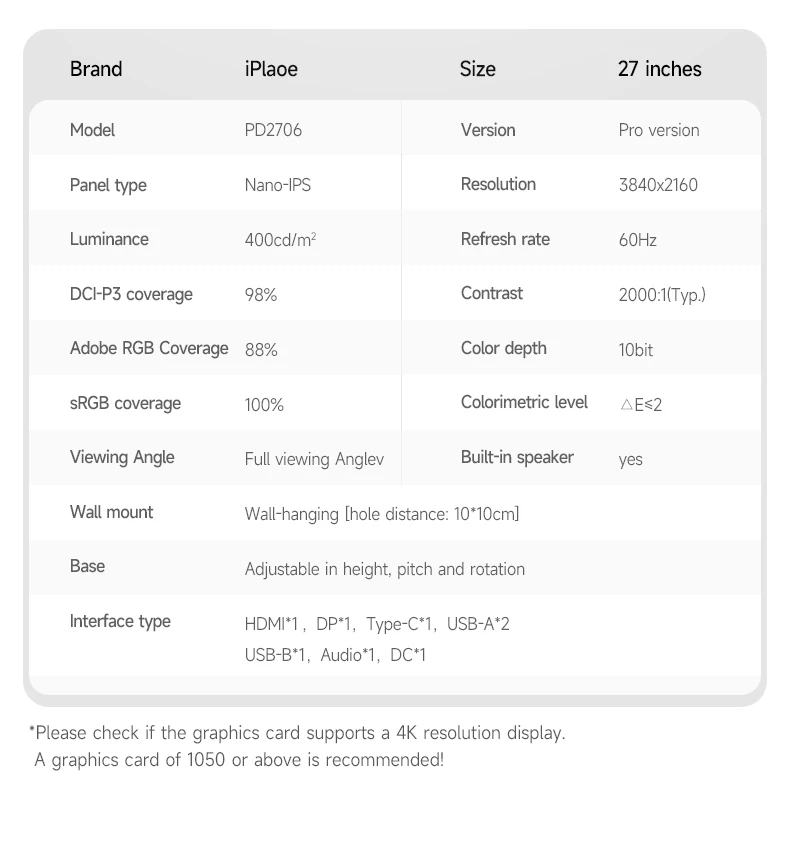Viewport: 790px width, 861px height.
Task: Select the 2000:1(Typ.) contrast value
Action: tap(661, 295)
